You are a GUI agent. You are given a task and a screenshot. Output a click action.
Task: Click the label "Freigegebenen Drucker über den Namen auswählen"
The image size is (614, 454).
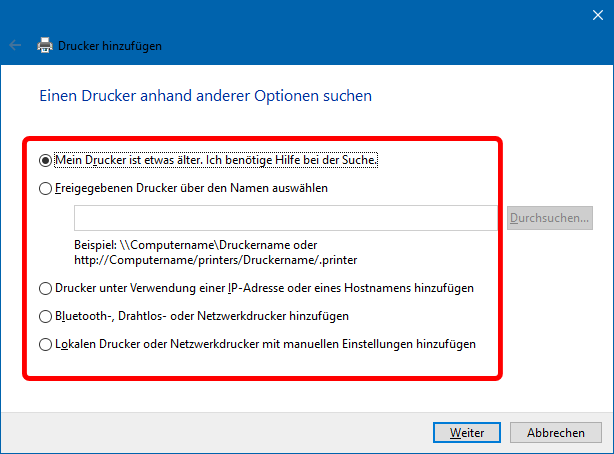point(192,187)
